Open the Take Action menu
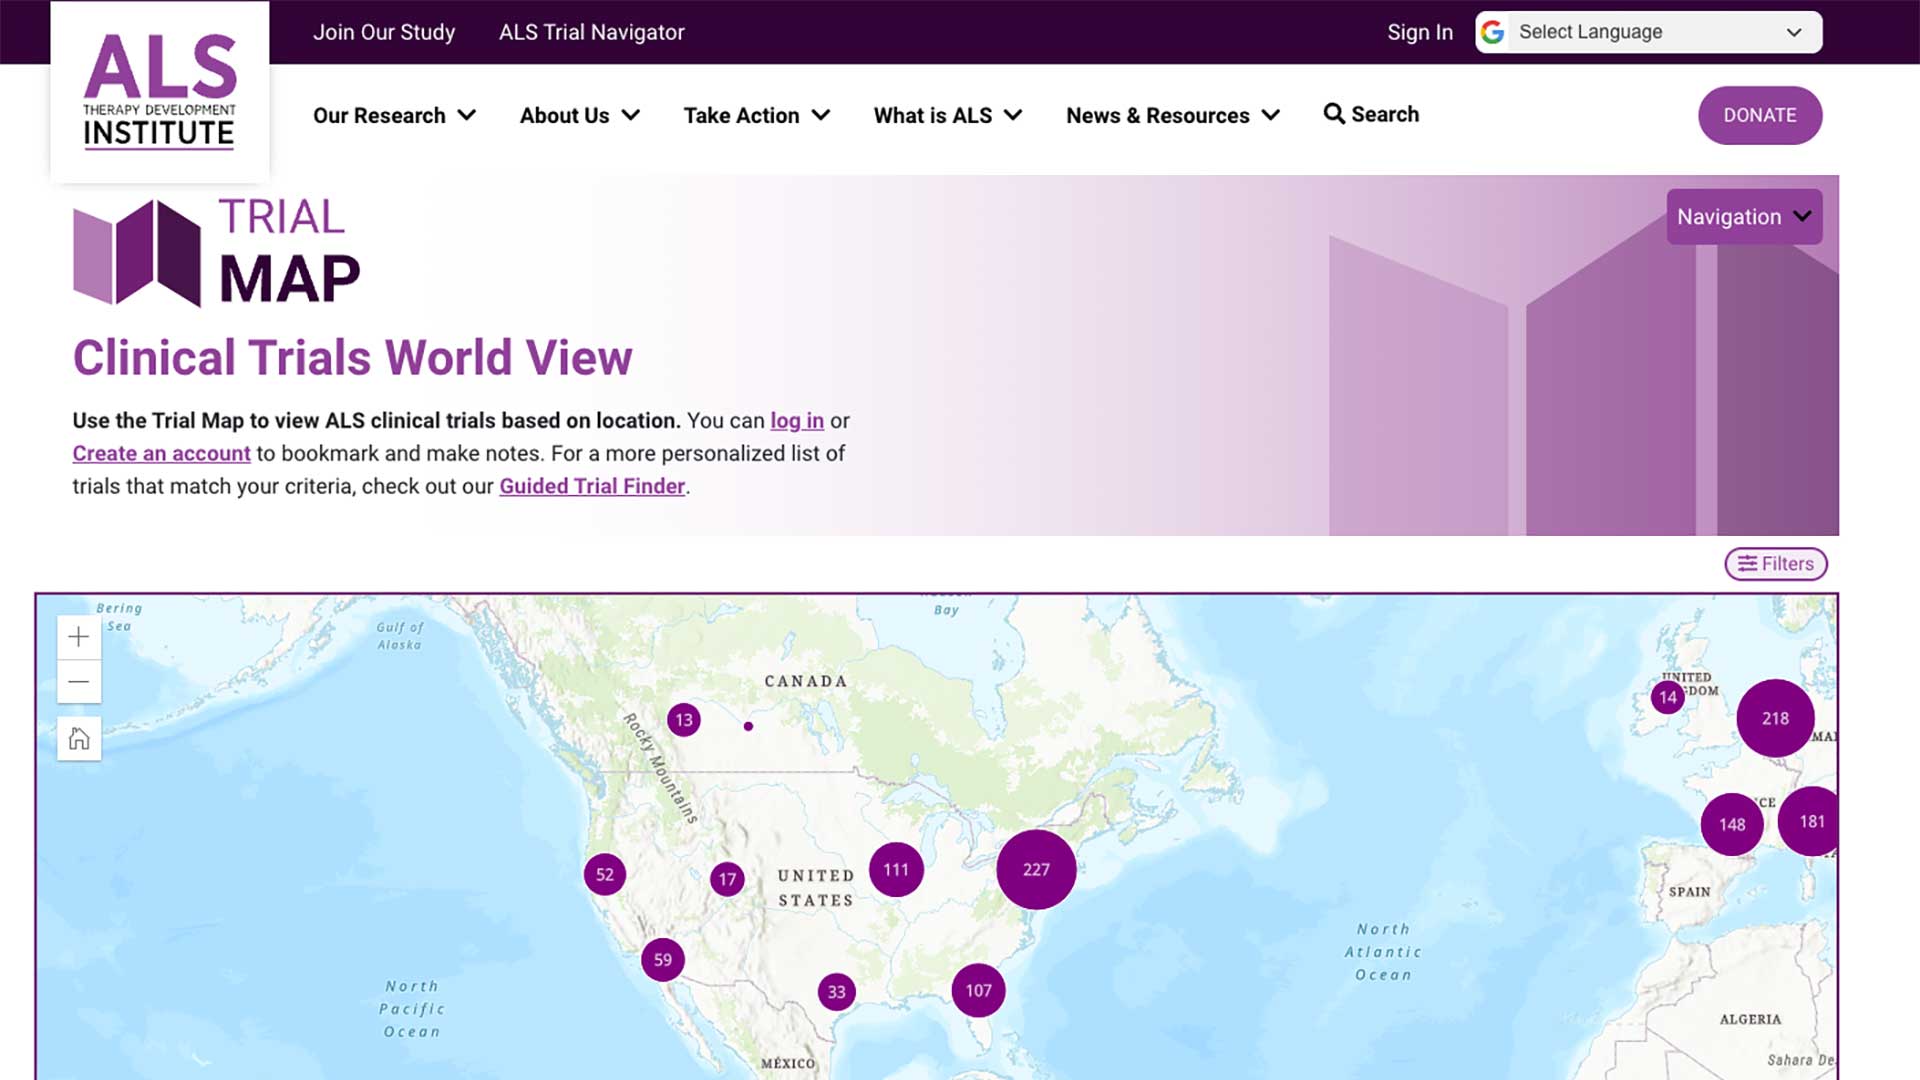Screen dimensions: 1920x1080 (756, 115)
